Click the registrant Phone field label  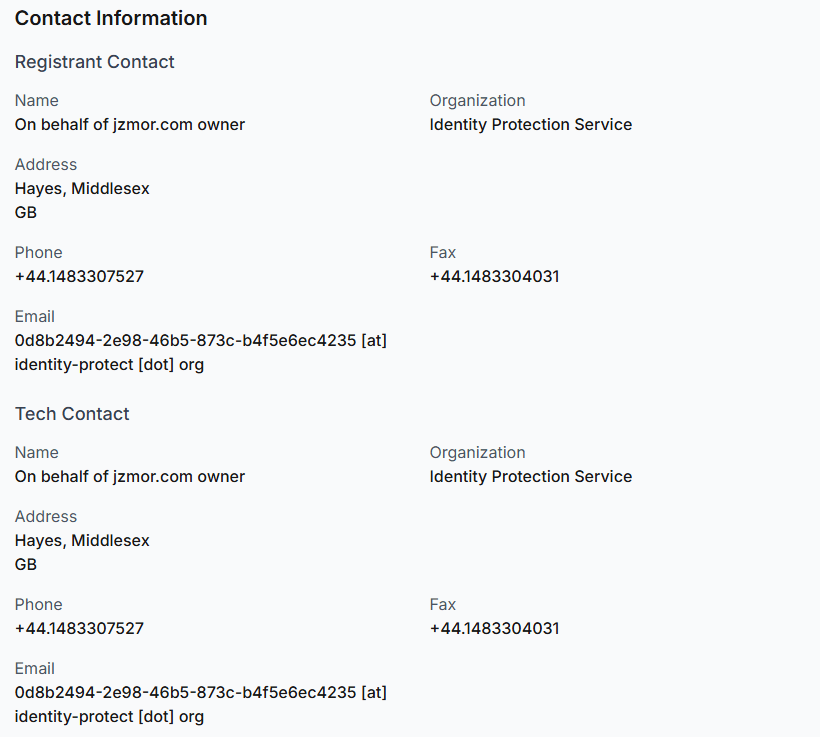[38, 253]
